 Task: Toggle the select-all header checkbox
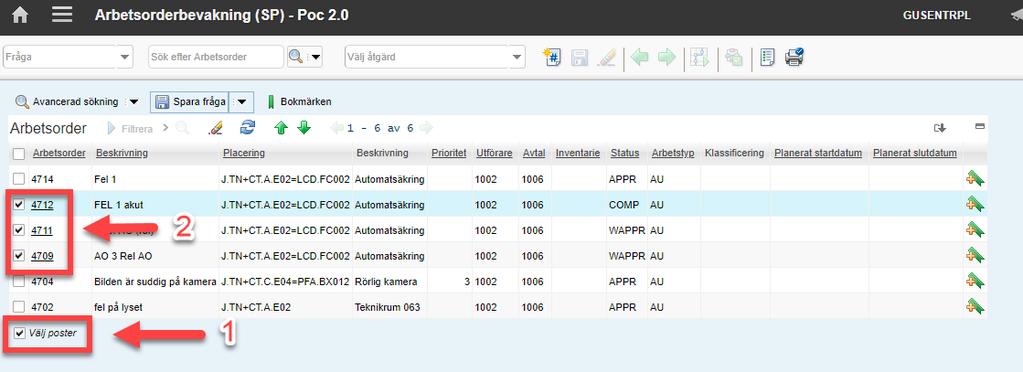click(x=19, y=154)
